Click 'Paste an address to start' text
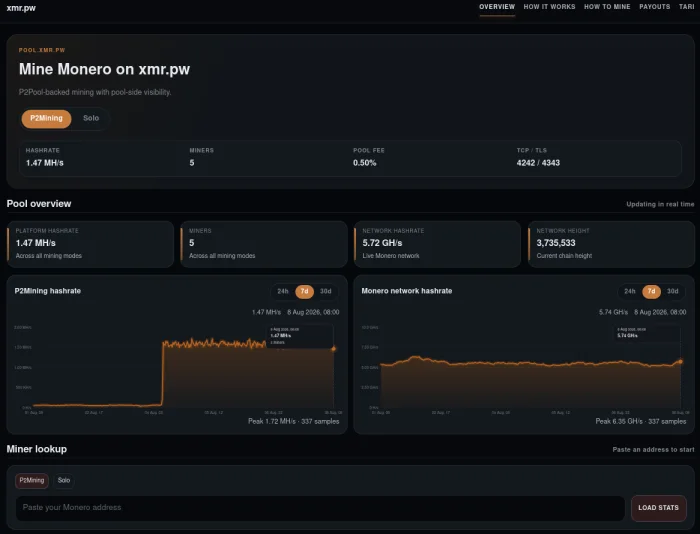 tap(653, 450)
